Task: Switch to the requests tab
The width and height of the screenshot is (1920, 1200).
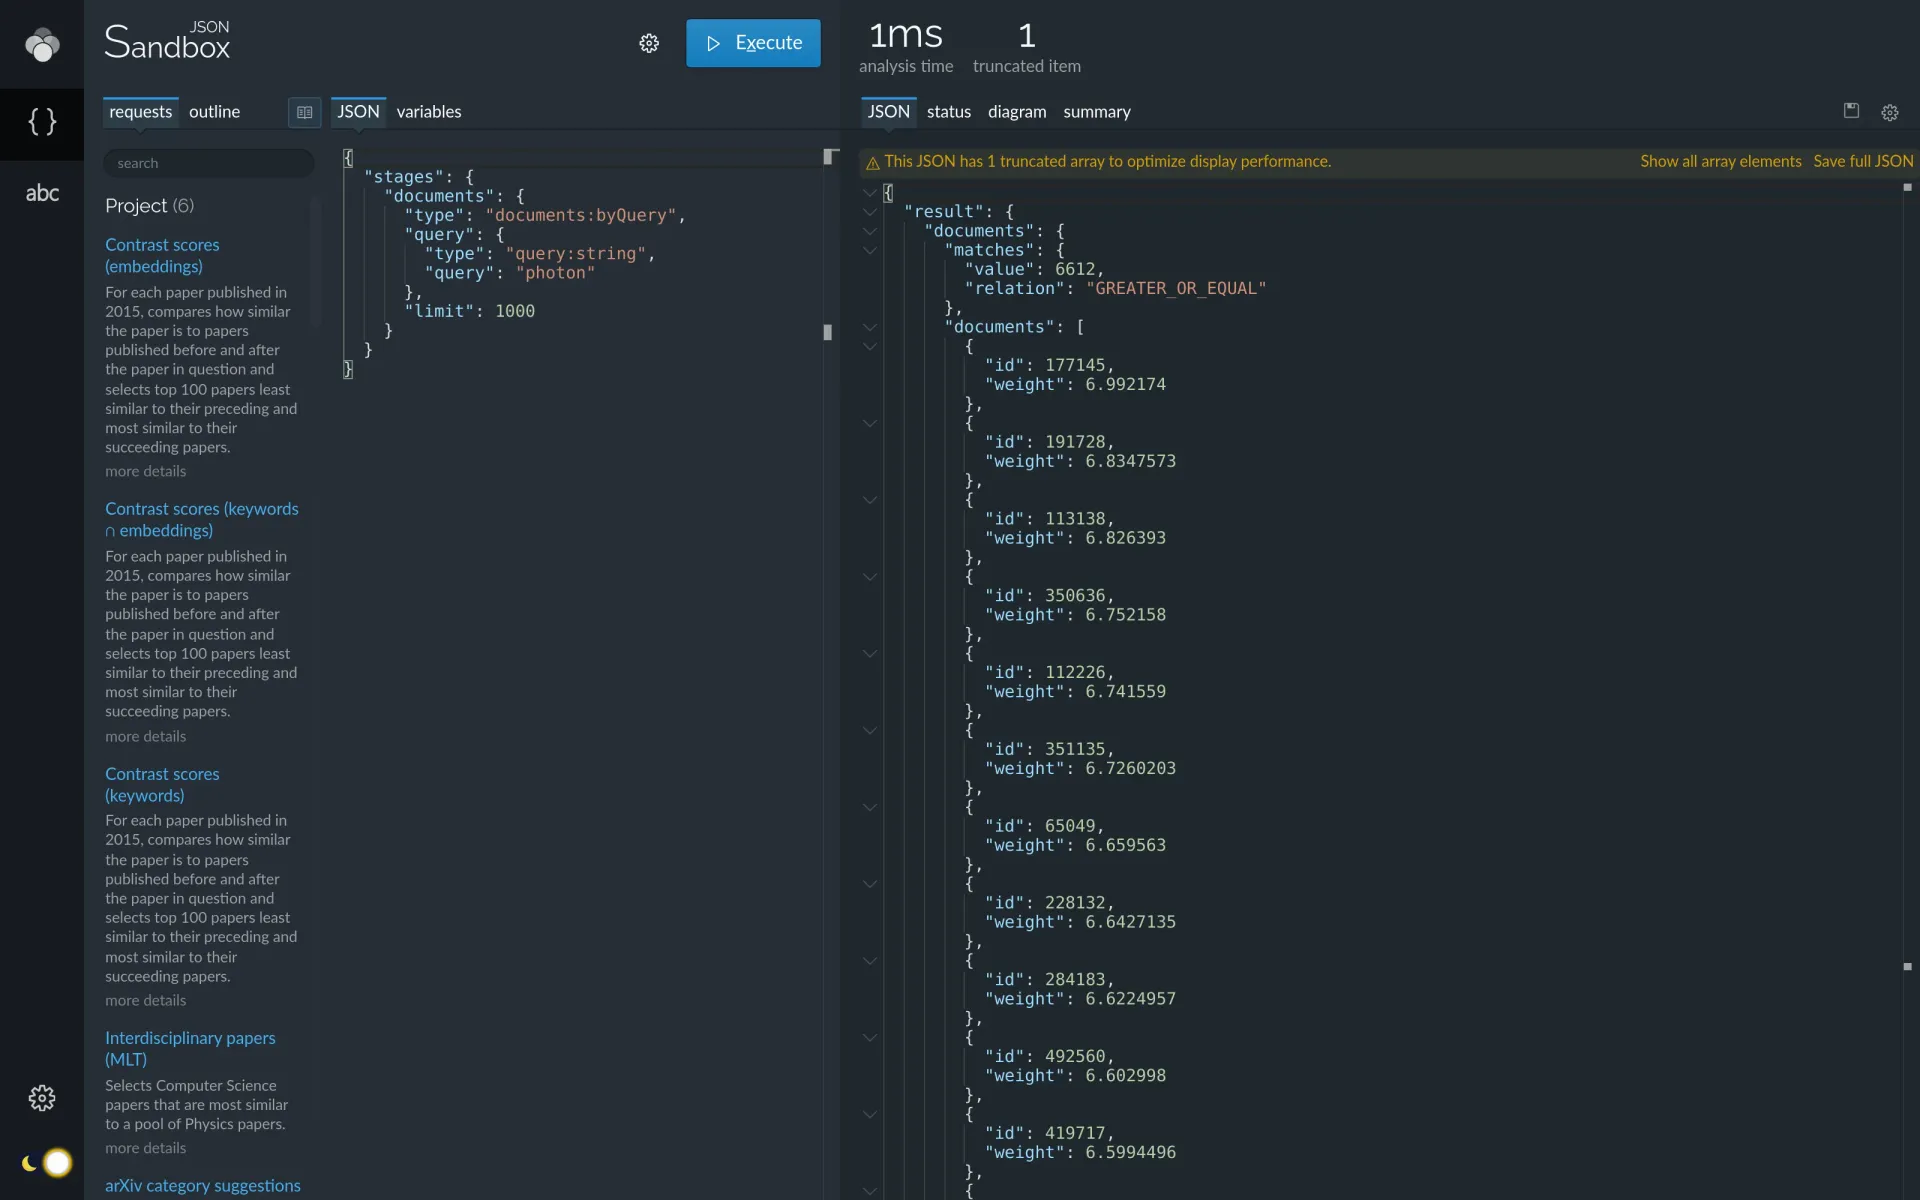Action: 141,112
